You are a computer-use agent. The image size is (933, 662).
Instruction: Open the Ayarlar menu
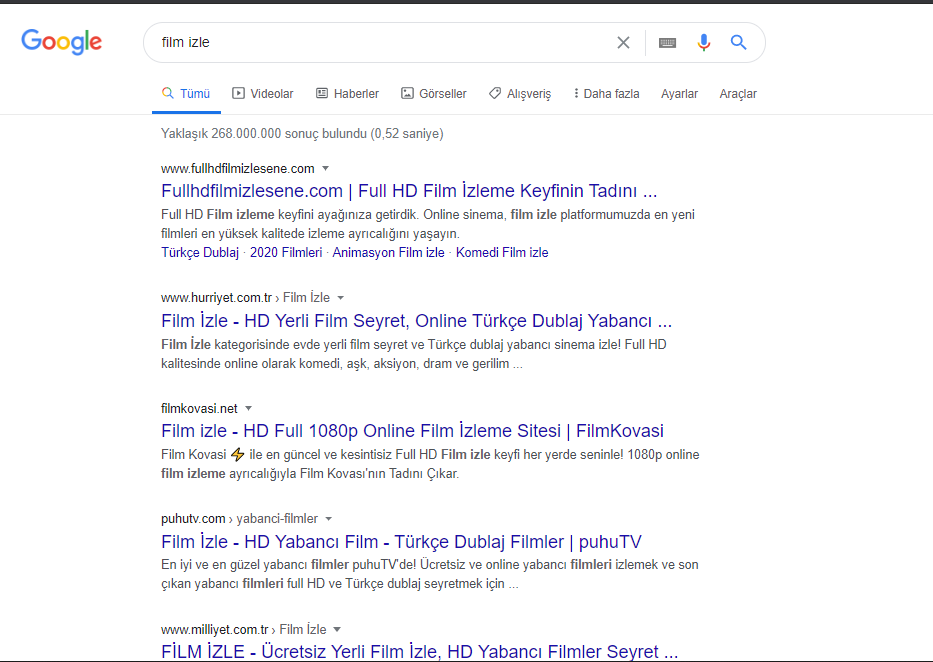pos(679,93)
